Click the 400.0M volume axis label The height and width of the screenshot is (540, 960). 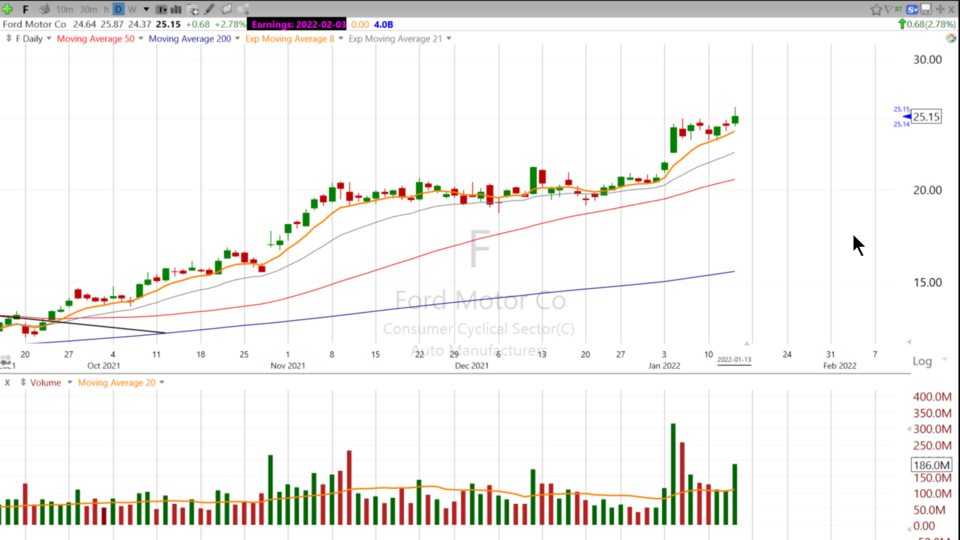tap(932, 397)
